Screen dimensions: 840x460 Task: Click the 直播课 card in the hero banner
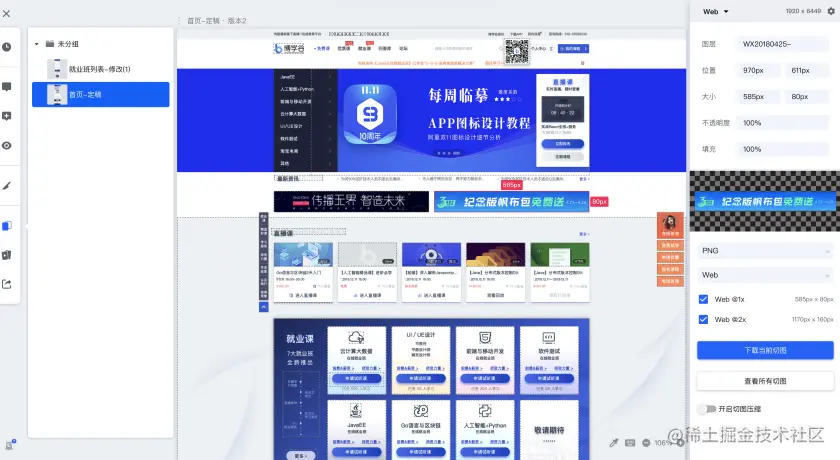click(562, 120)
